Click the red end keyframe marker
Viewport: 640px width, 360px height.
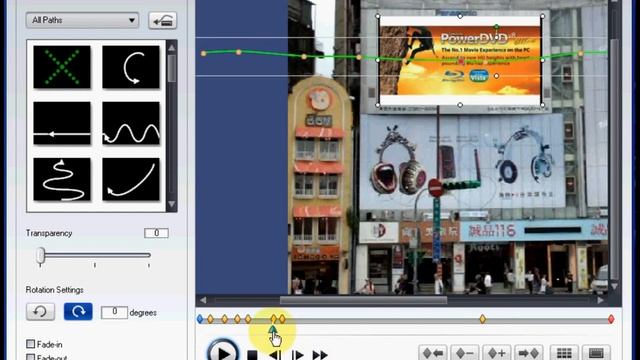(611, 319)
